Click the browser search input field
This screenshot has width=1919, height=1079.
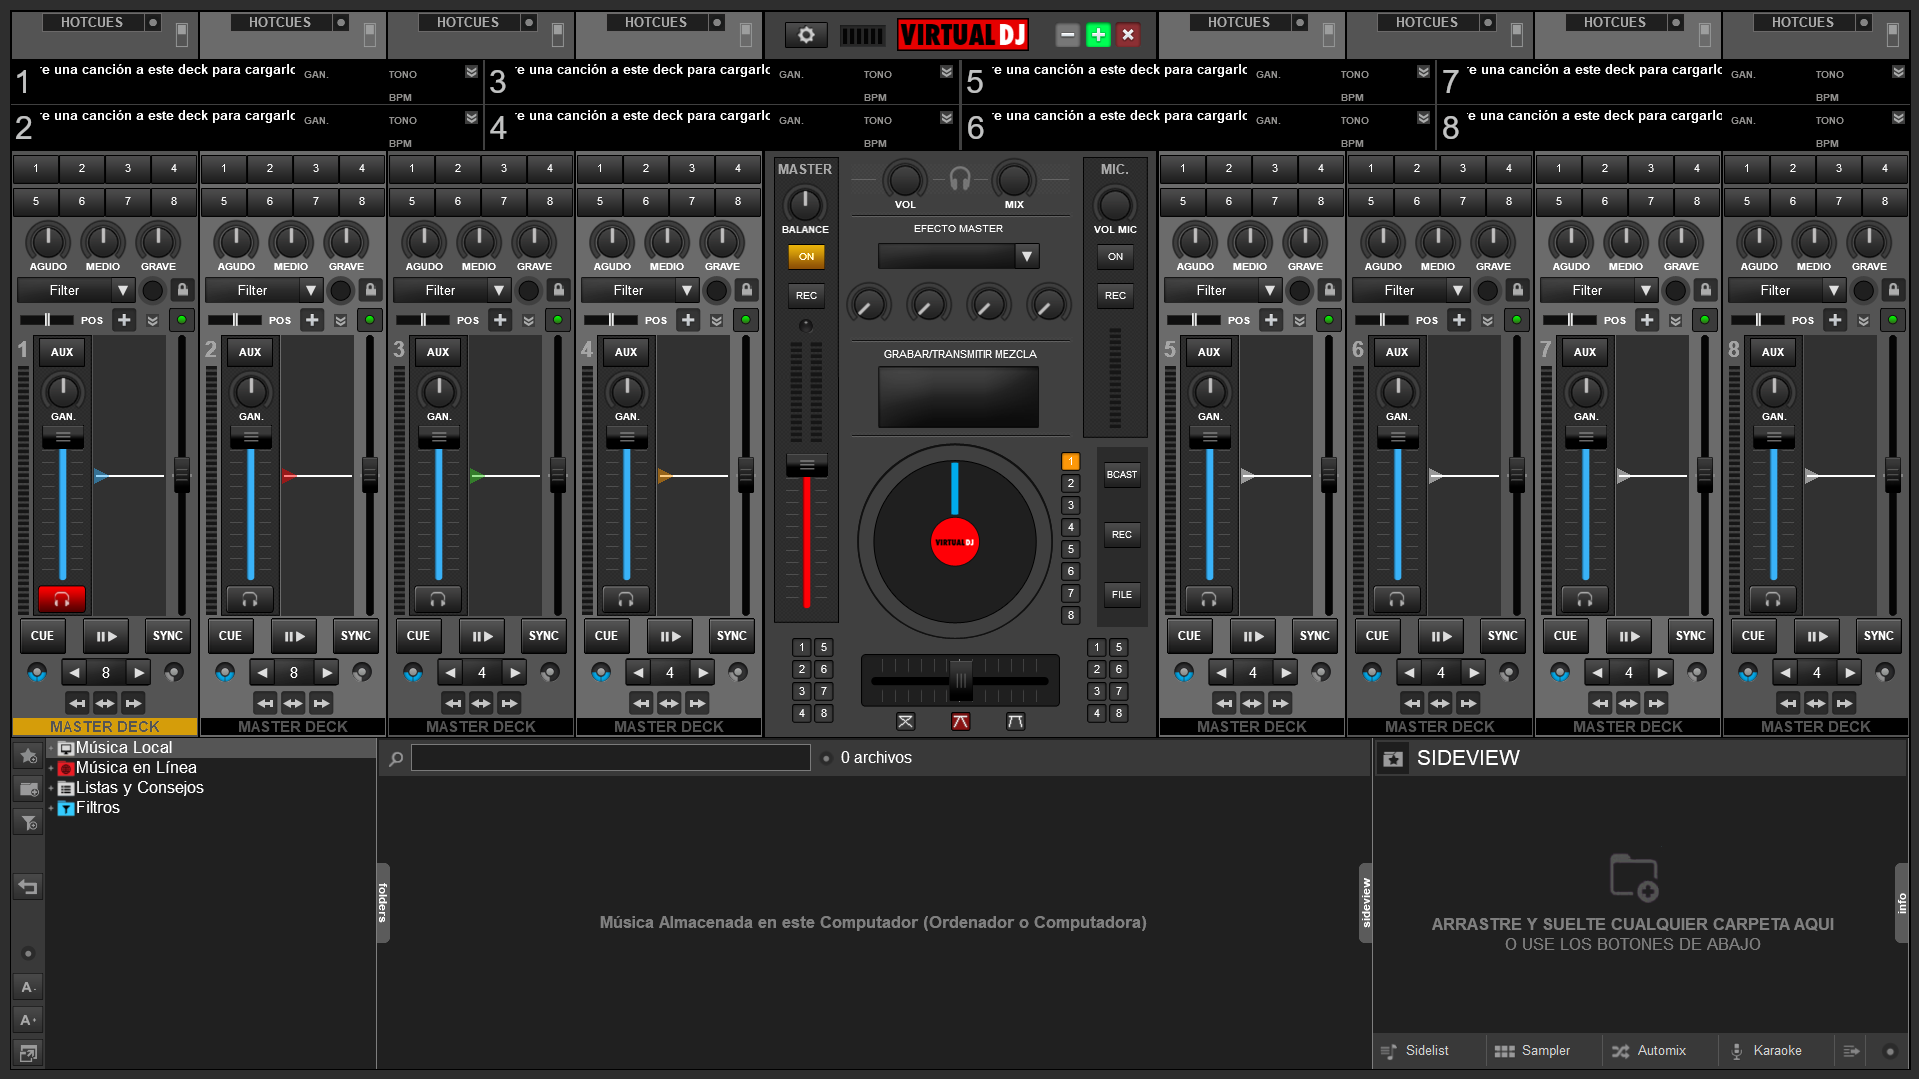tap(610, 758)
